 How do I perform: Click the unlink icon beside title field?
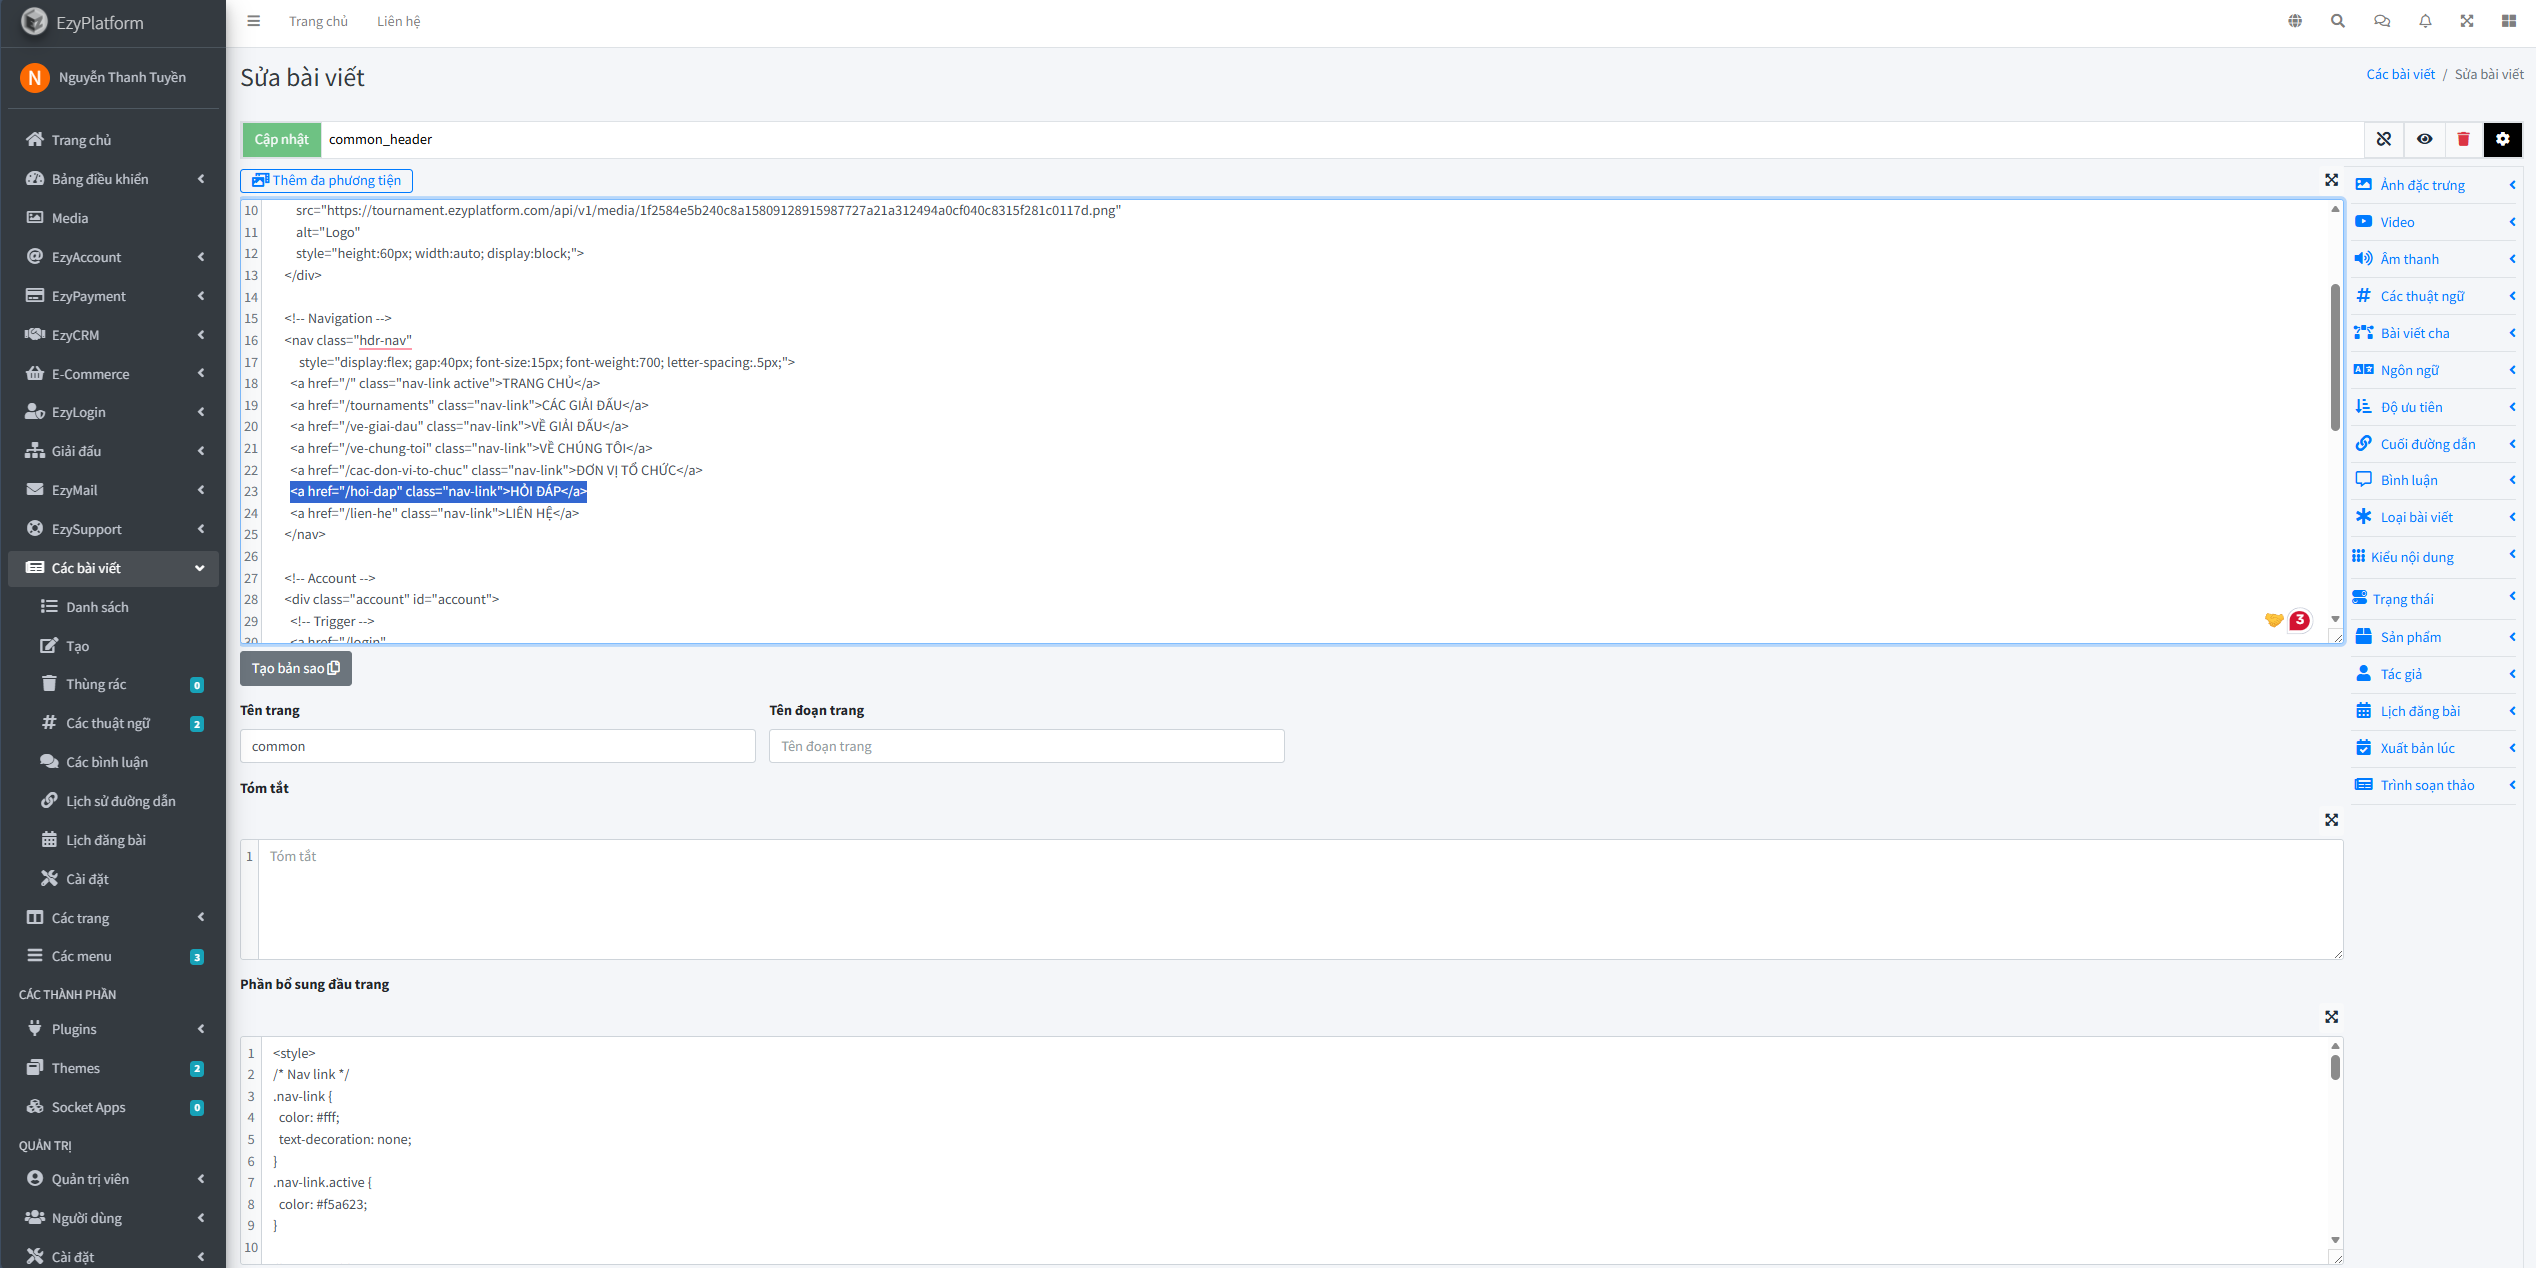[x=2384, y=139]
